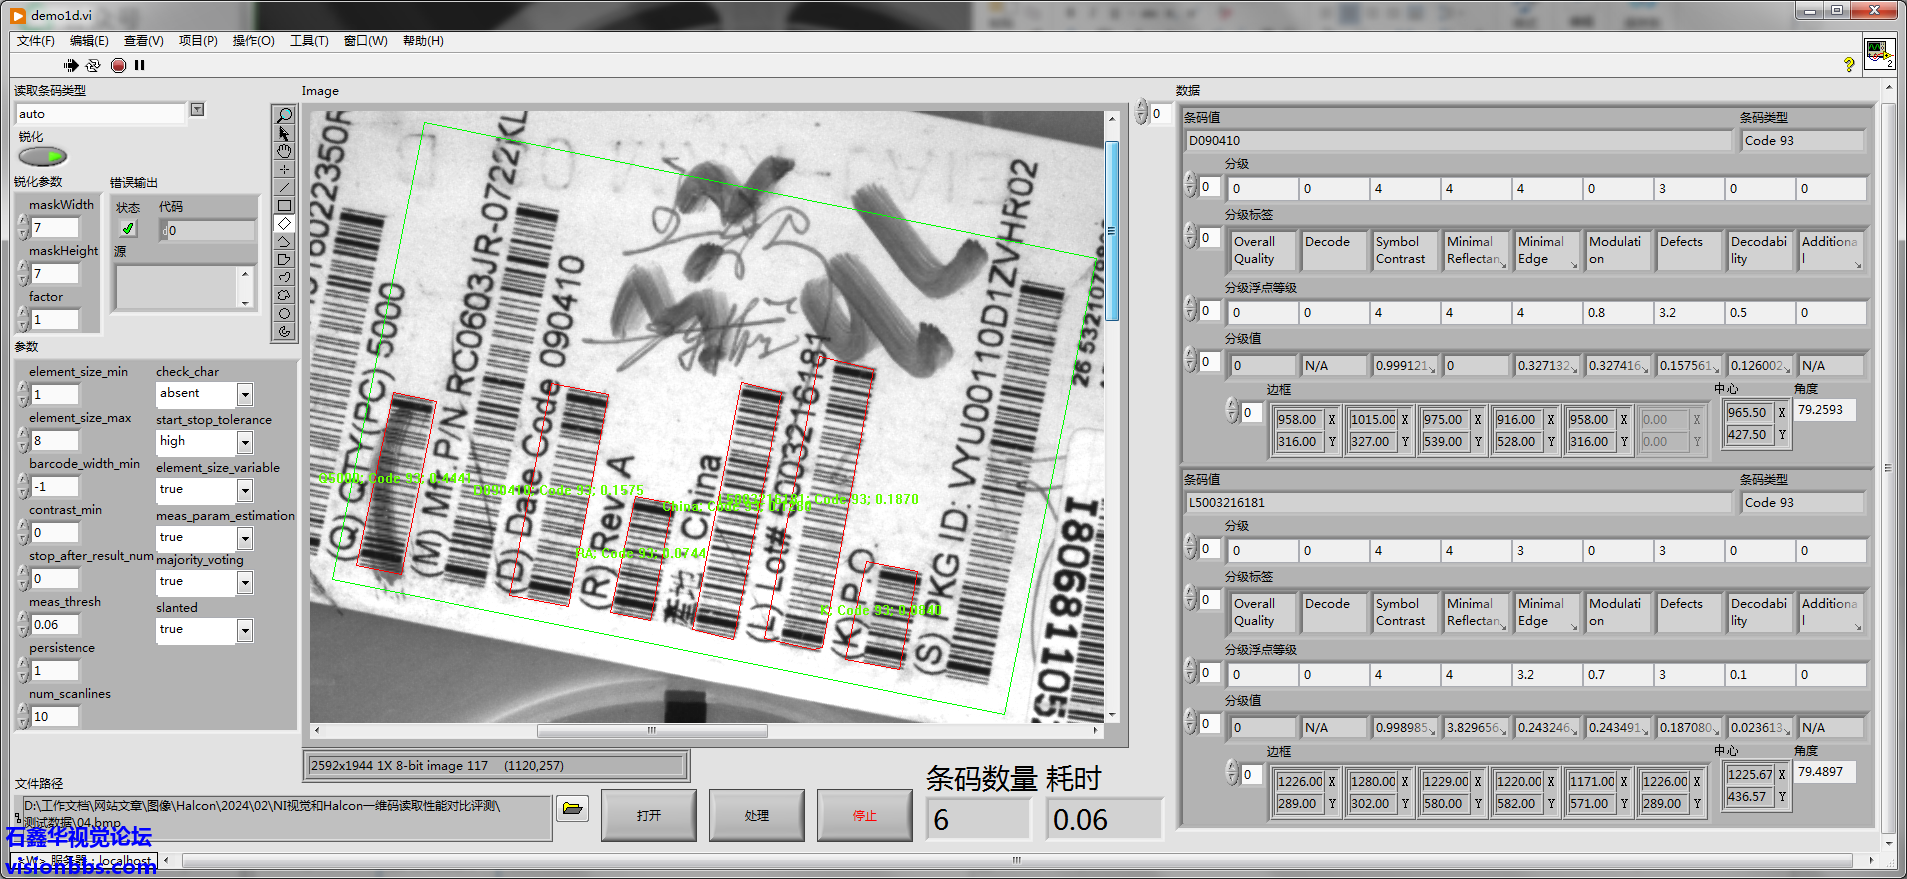Open the check_char absent dropdown
The height and width of the screenshot is (879, 1907).
(x=245, y=394)
